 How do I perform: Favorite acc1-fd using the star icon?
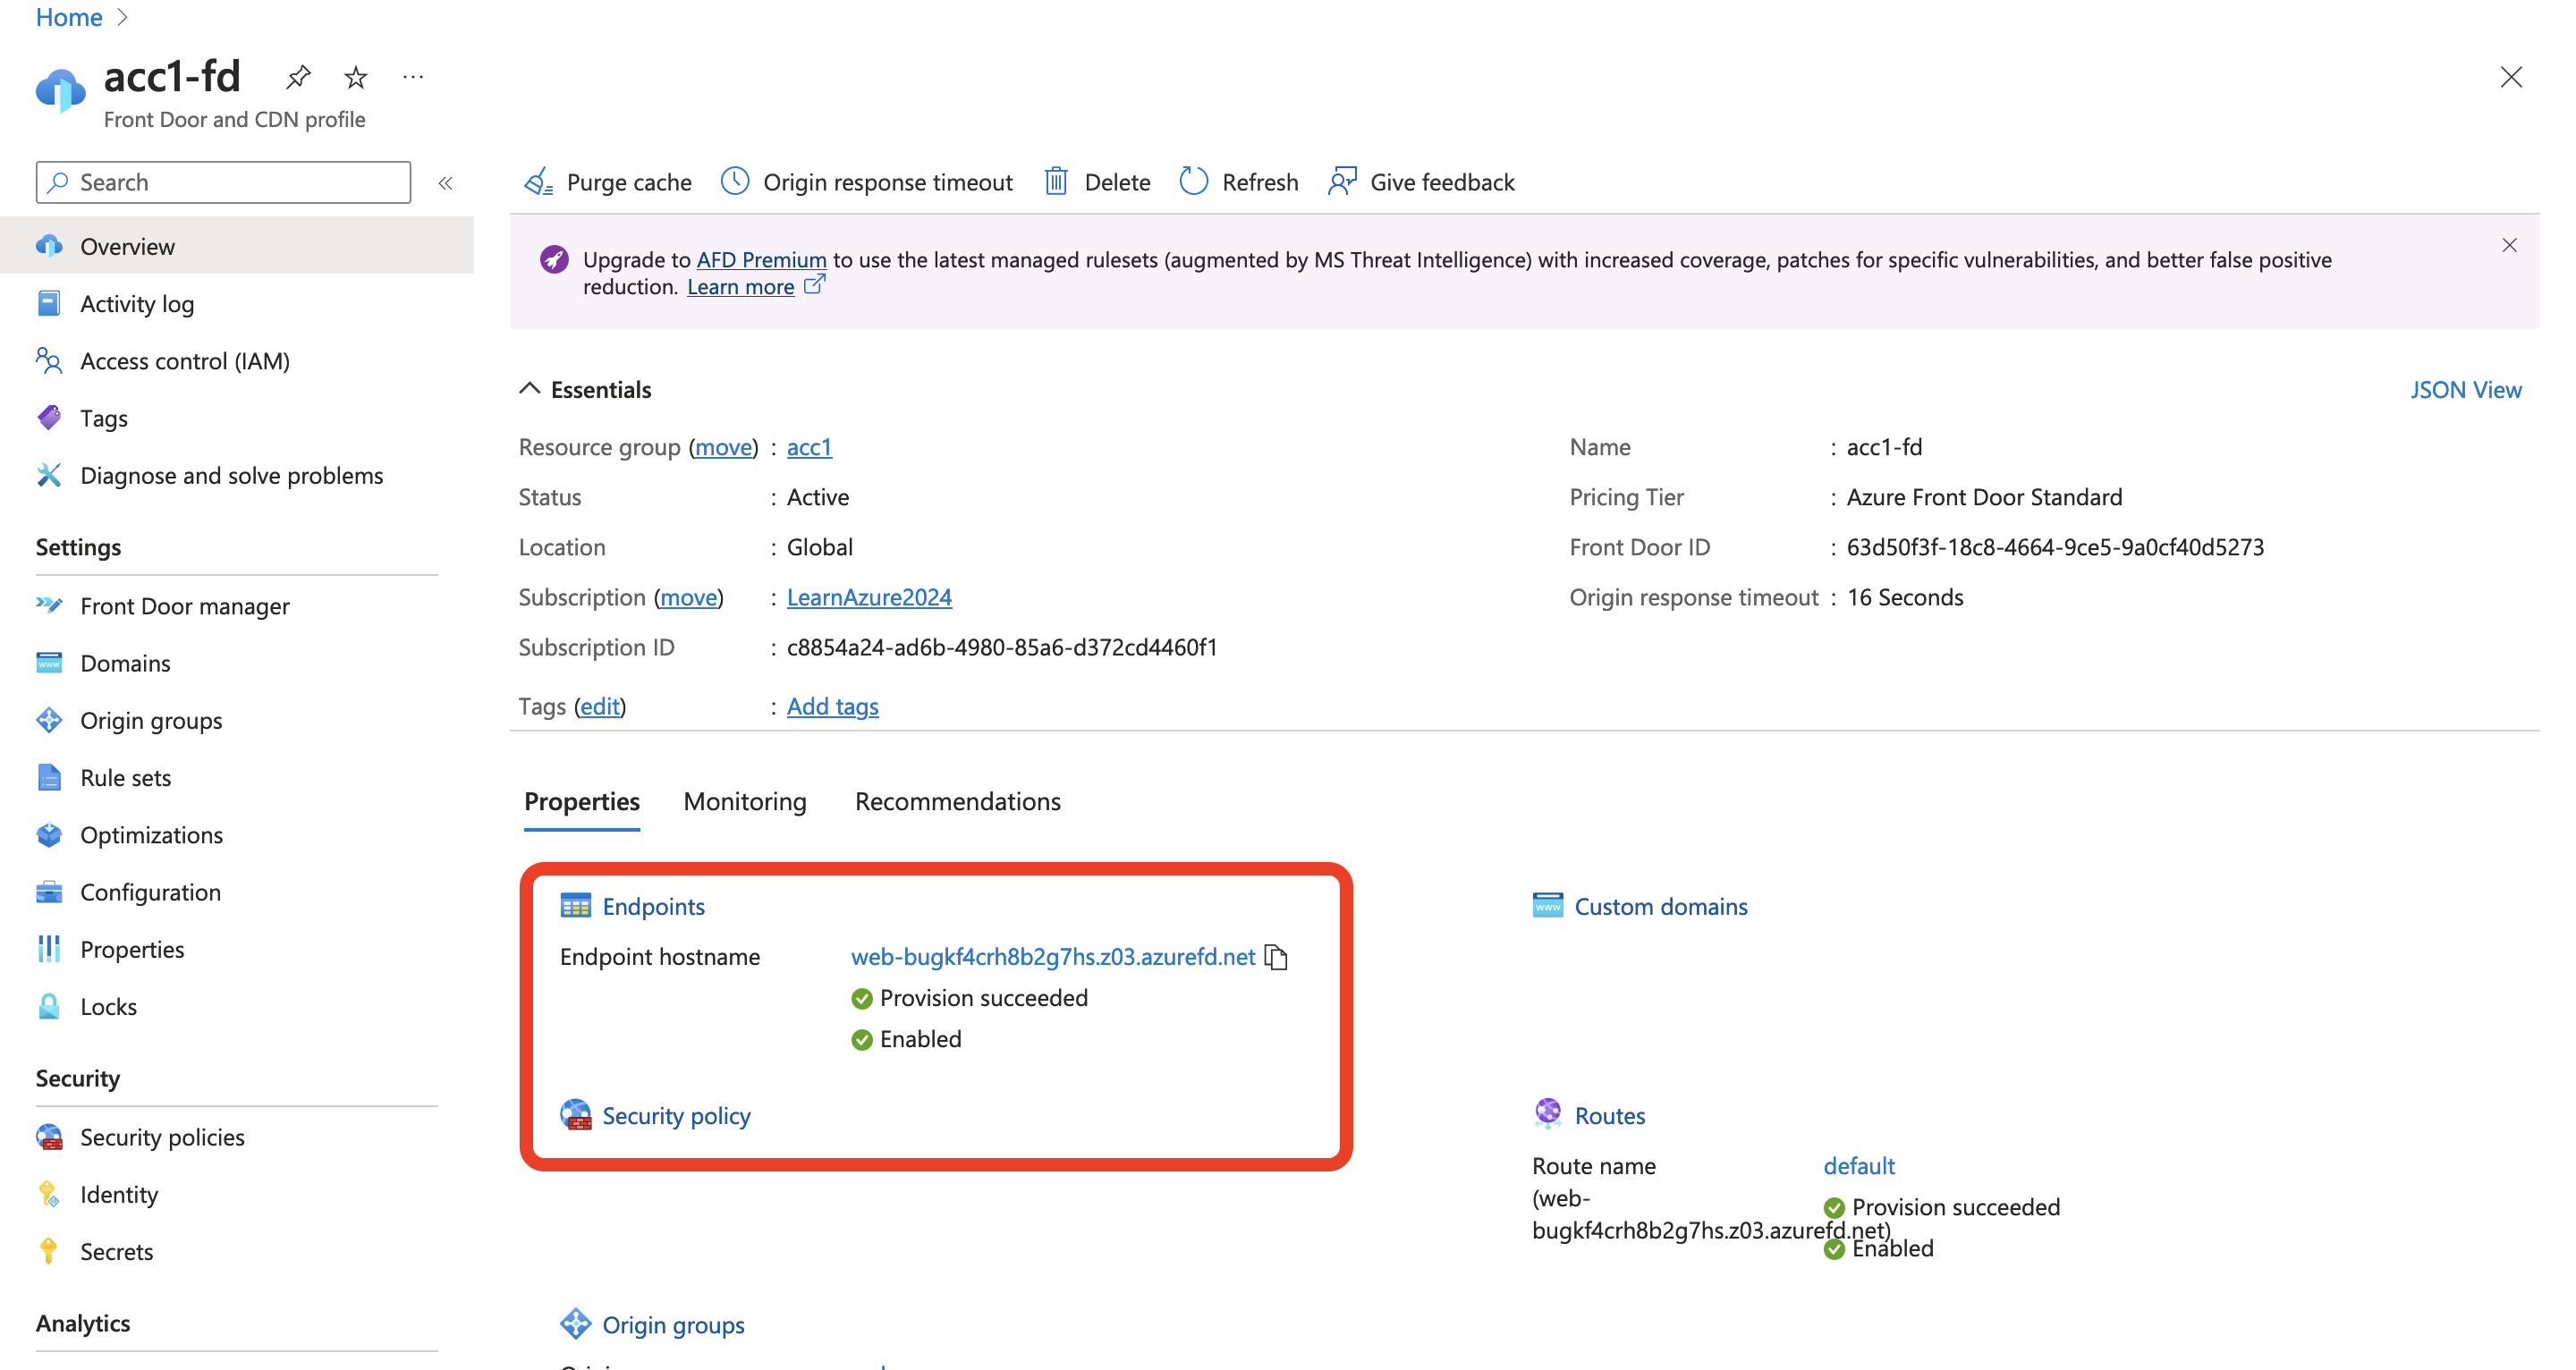tap(355, 77)
